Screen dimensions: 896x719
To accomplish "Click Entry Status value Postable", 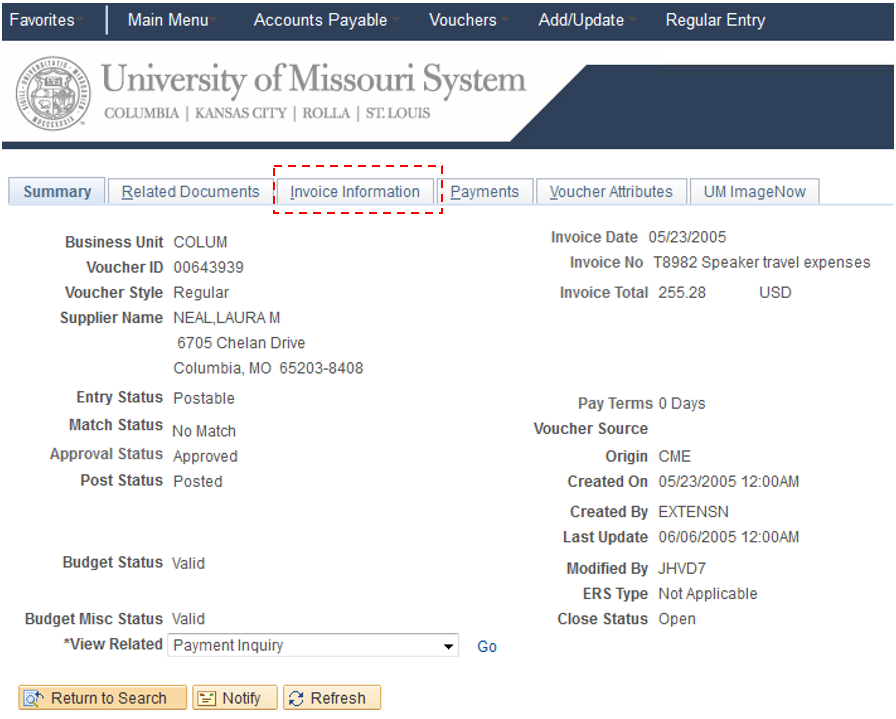I will pos(204,398).
